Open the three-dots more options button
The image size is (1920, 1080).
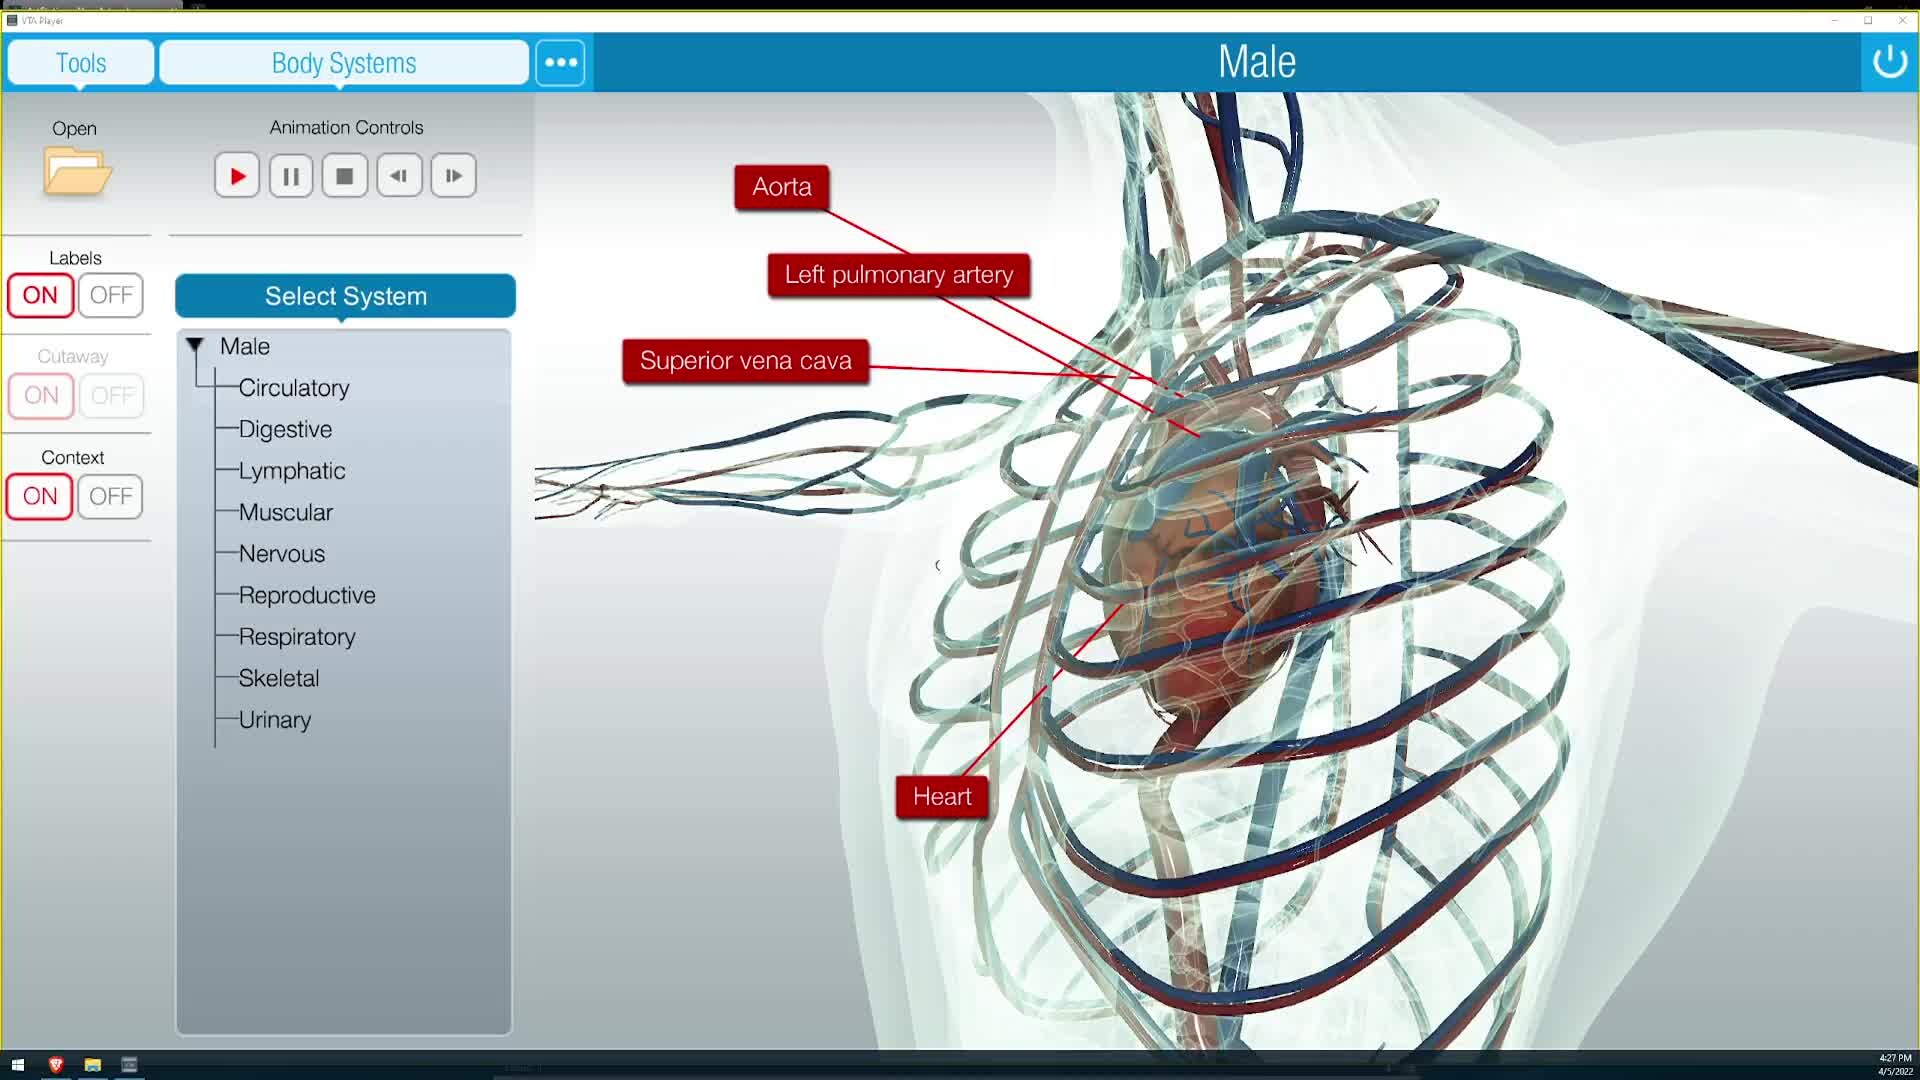[x=560, y=62]
